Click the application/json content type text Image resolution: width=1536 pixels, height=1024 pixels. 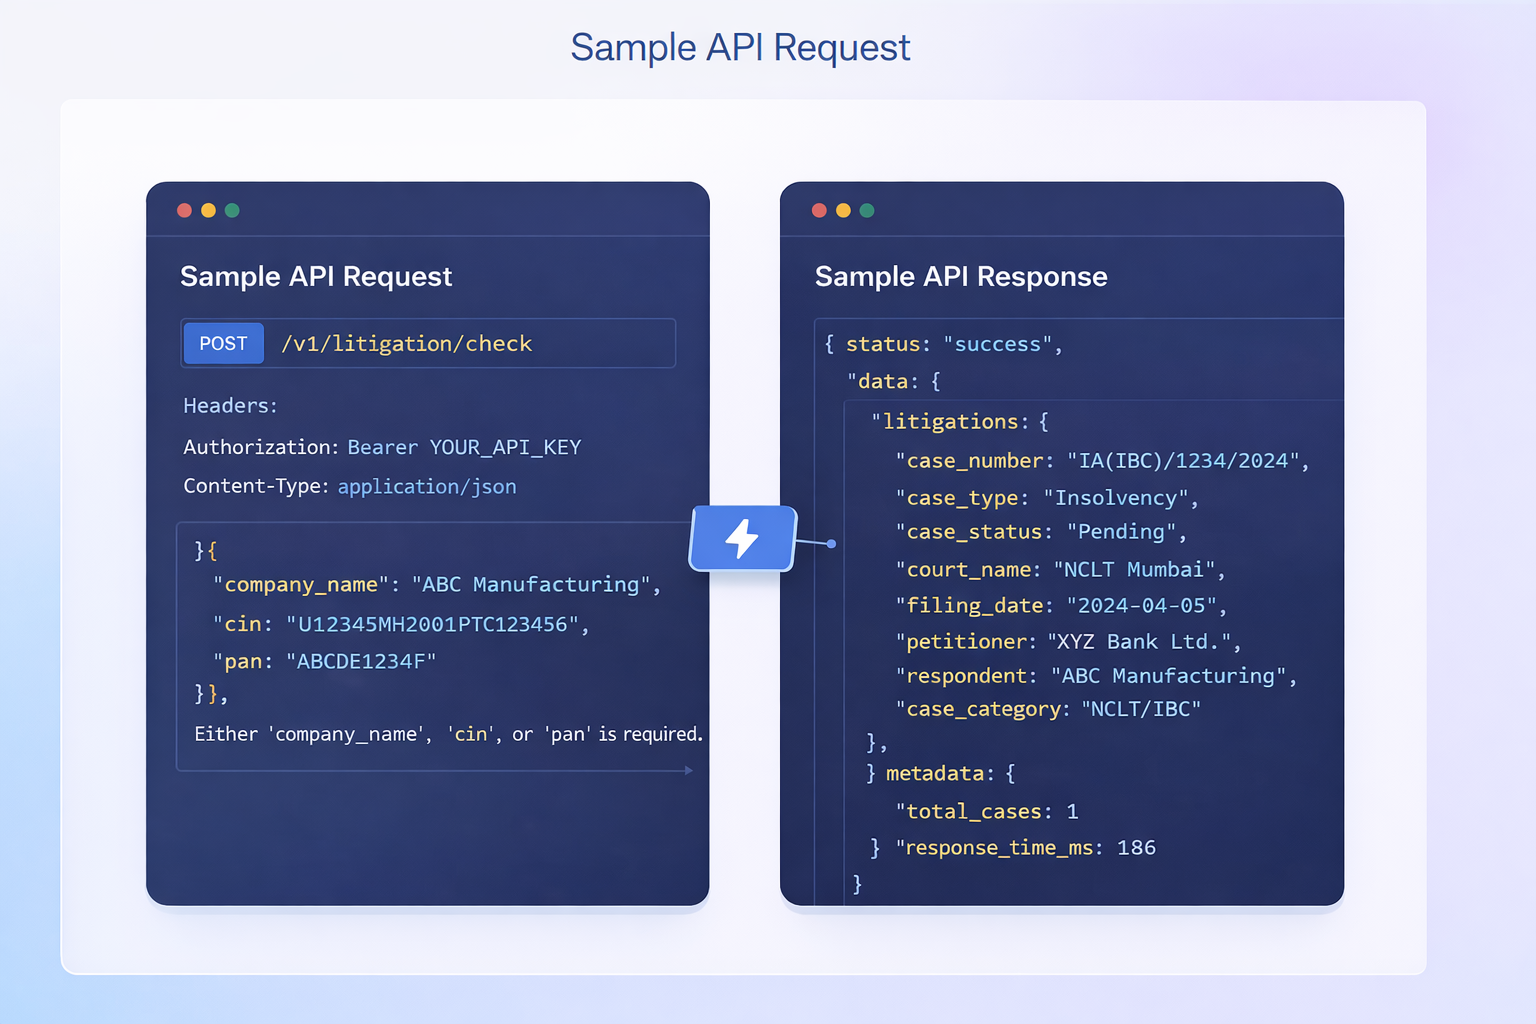coord(427,486)
